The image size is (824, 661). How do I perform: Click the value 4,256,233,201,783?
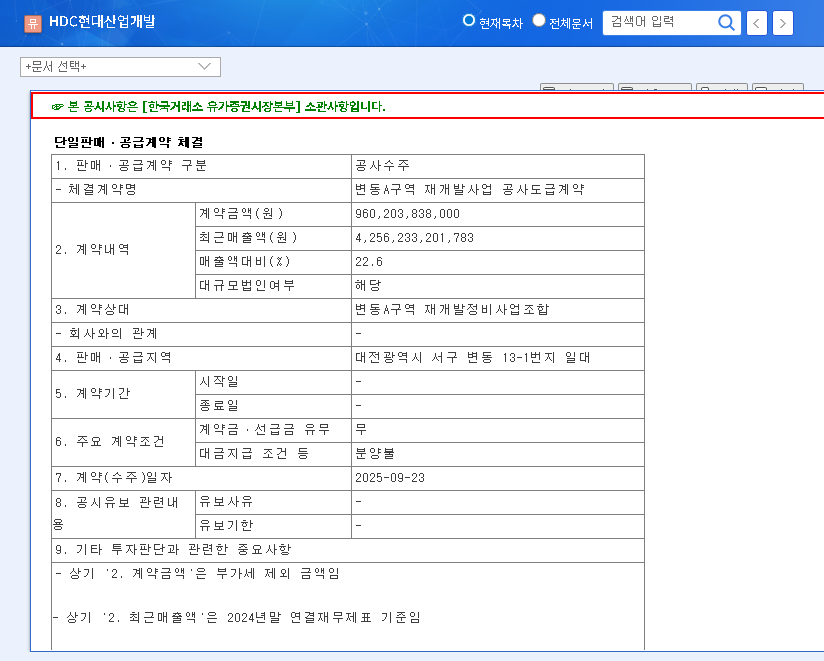click(x=415, y=238)
